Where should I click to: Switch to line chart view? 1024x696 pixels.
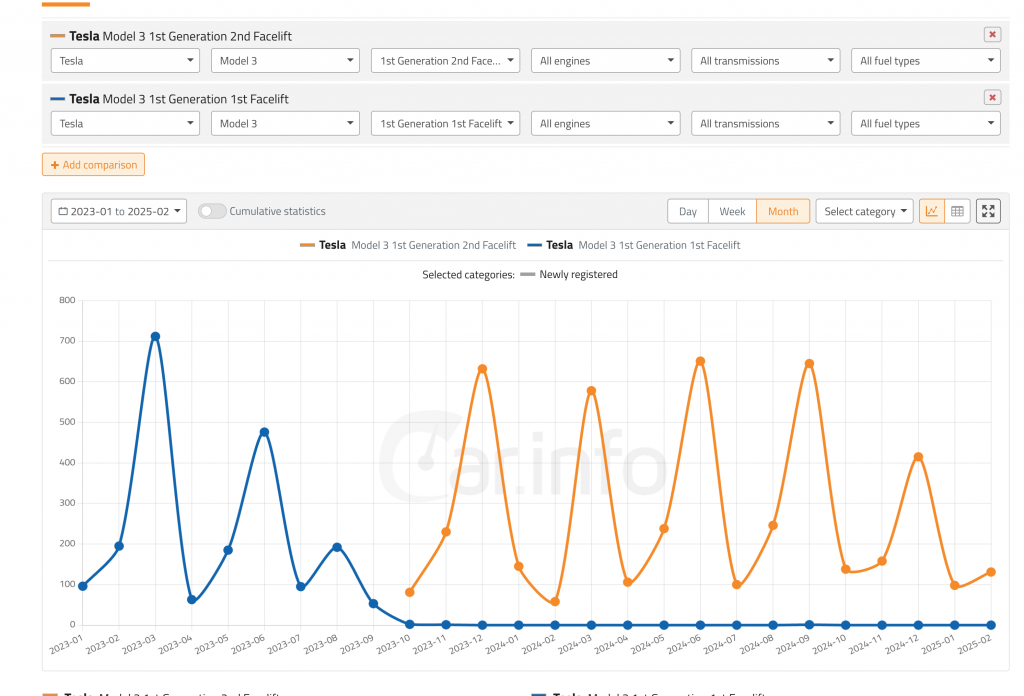[x=931, y=211]
